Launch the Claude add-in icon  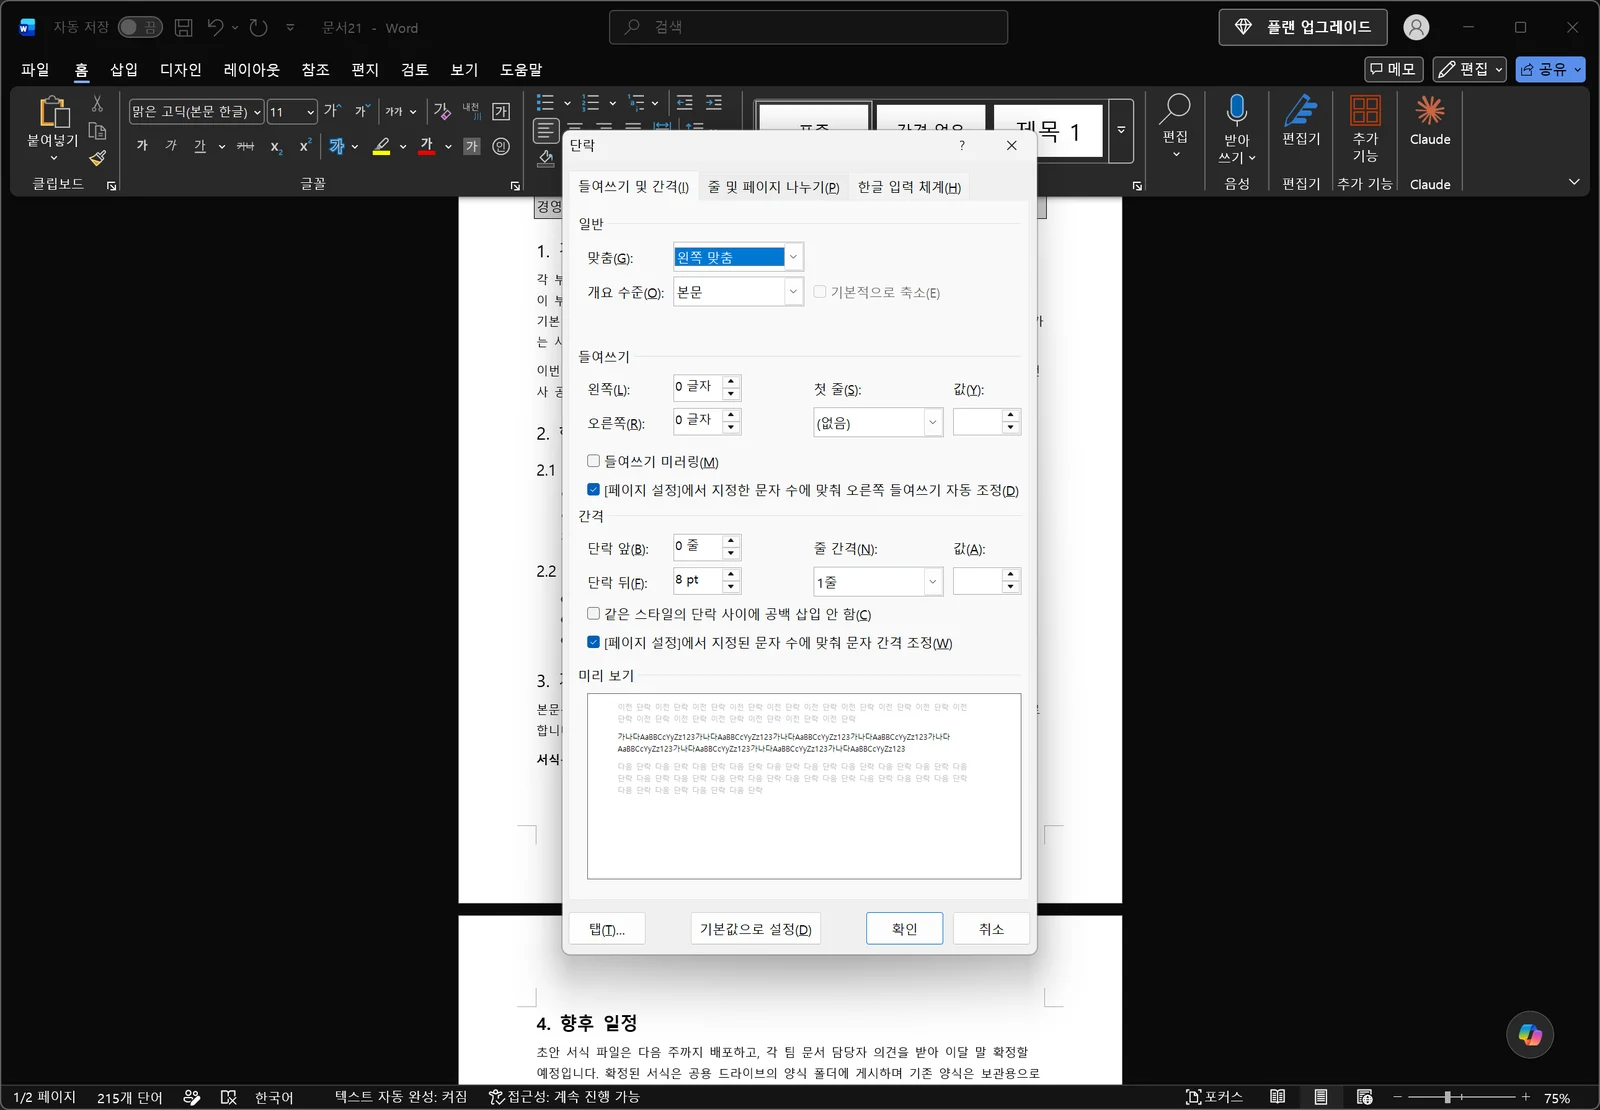click(1430, 110)
